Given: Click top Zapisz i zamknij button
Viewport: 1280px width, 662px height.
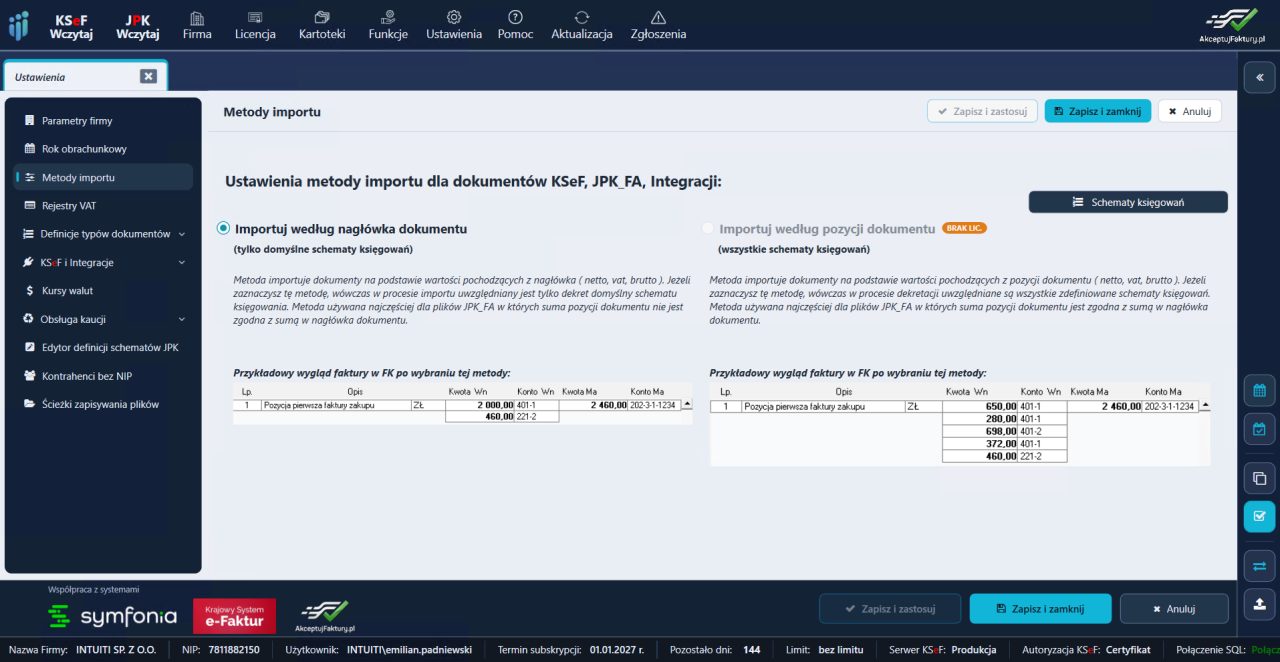Looking at the screenshot, I should [1098, 111].
